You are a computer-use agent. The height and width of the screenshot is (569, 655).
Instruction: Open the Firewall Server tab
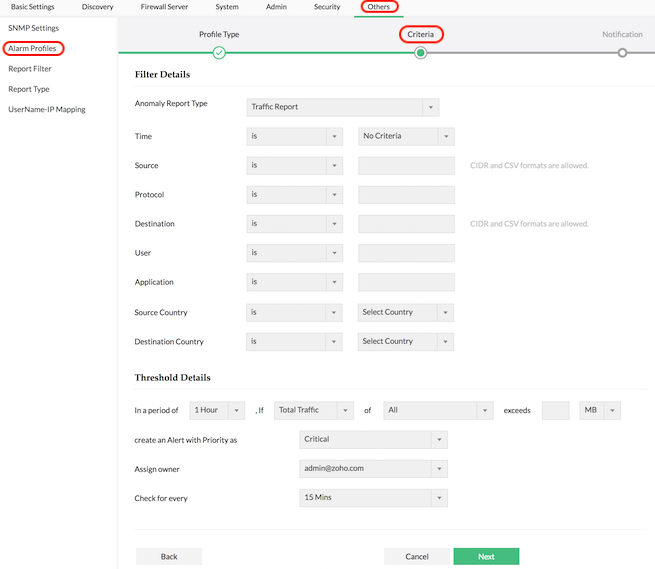click(x=164, y=7)
